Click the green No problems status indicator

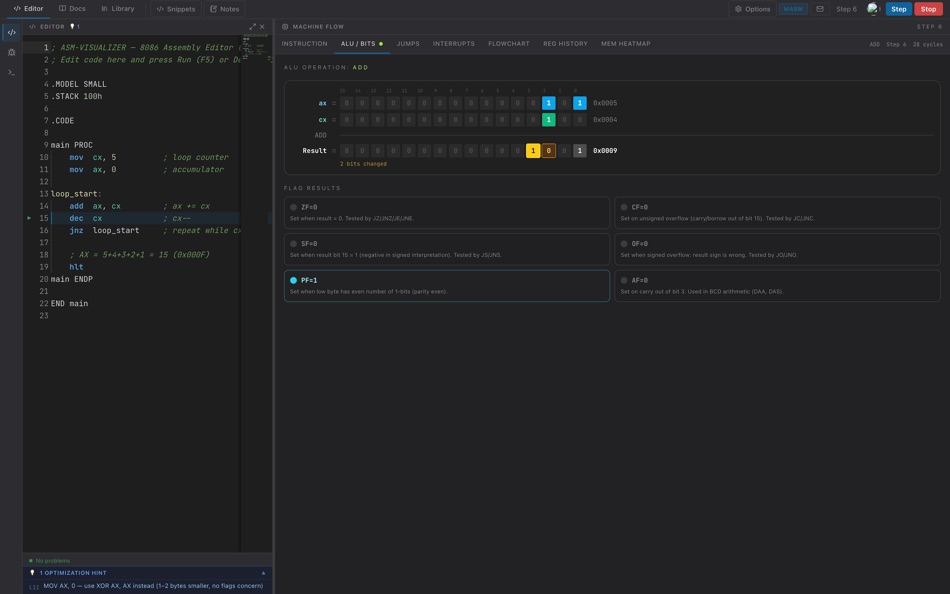point(50,561)
